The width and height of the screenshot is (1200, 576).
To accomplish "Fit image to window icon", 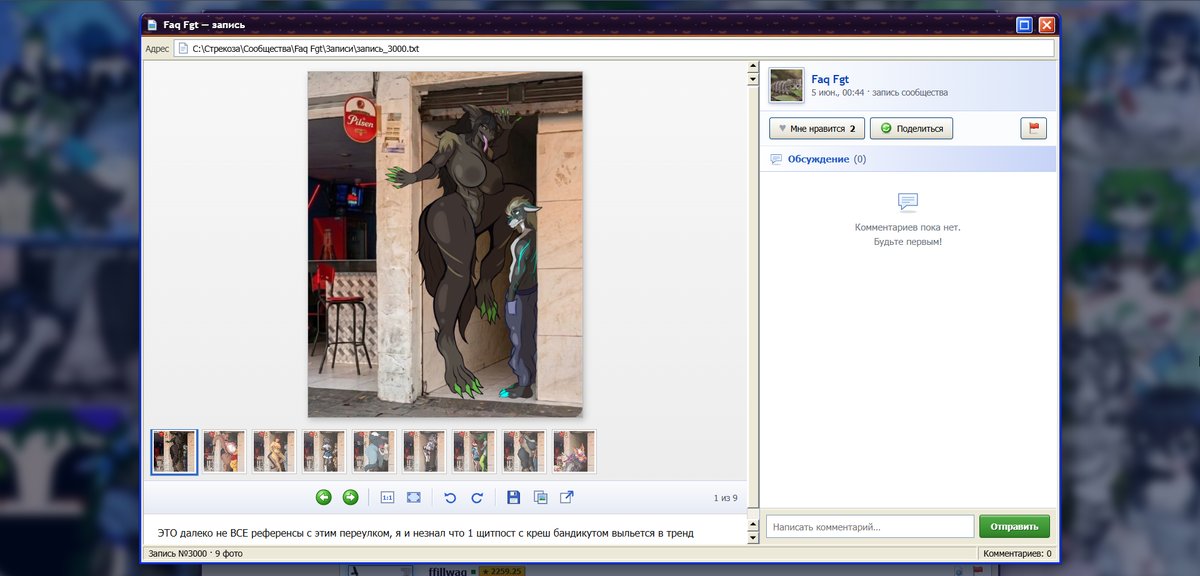I will [x=414, y=497].
